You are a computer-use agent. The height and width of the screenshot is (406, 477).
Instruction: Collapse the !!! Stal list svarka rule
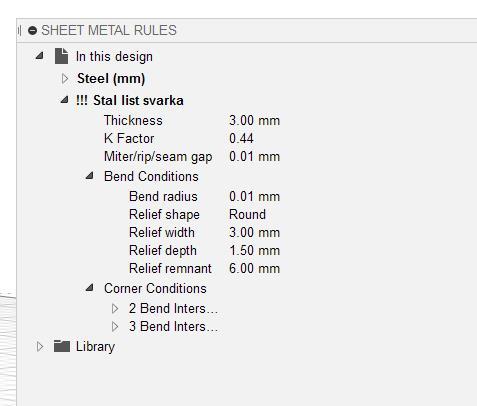point(64,100)
